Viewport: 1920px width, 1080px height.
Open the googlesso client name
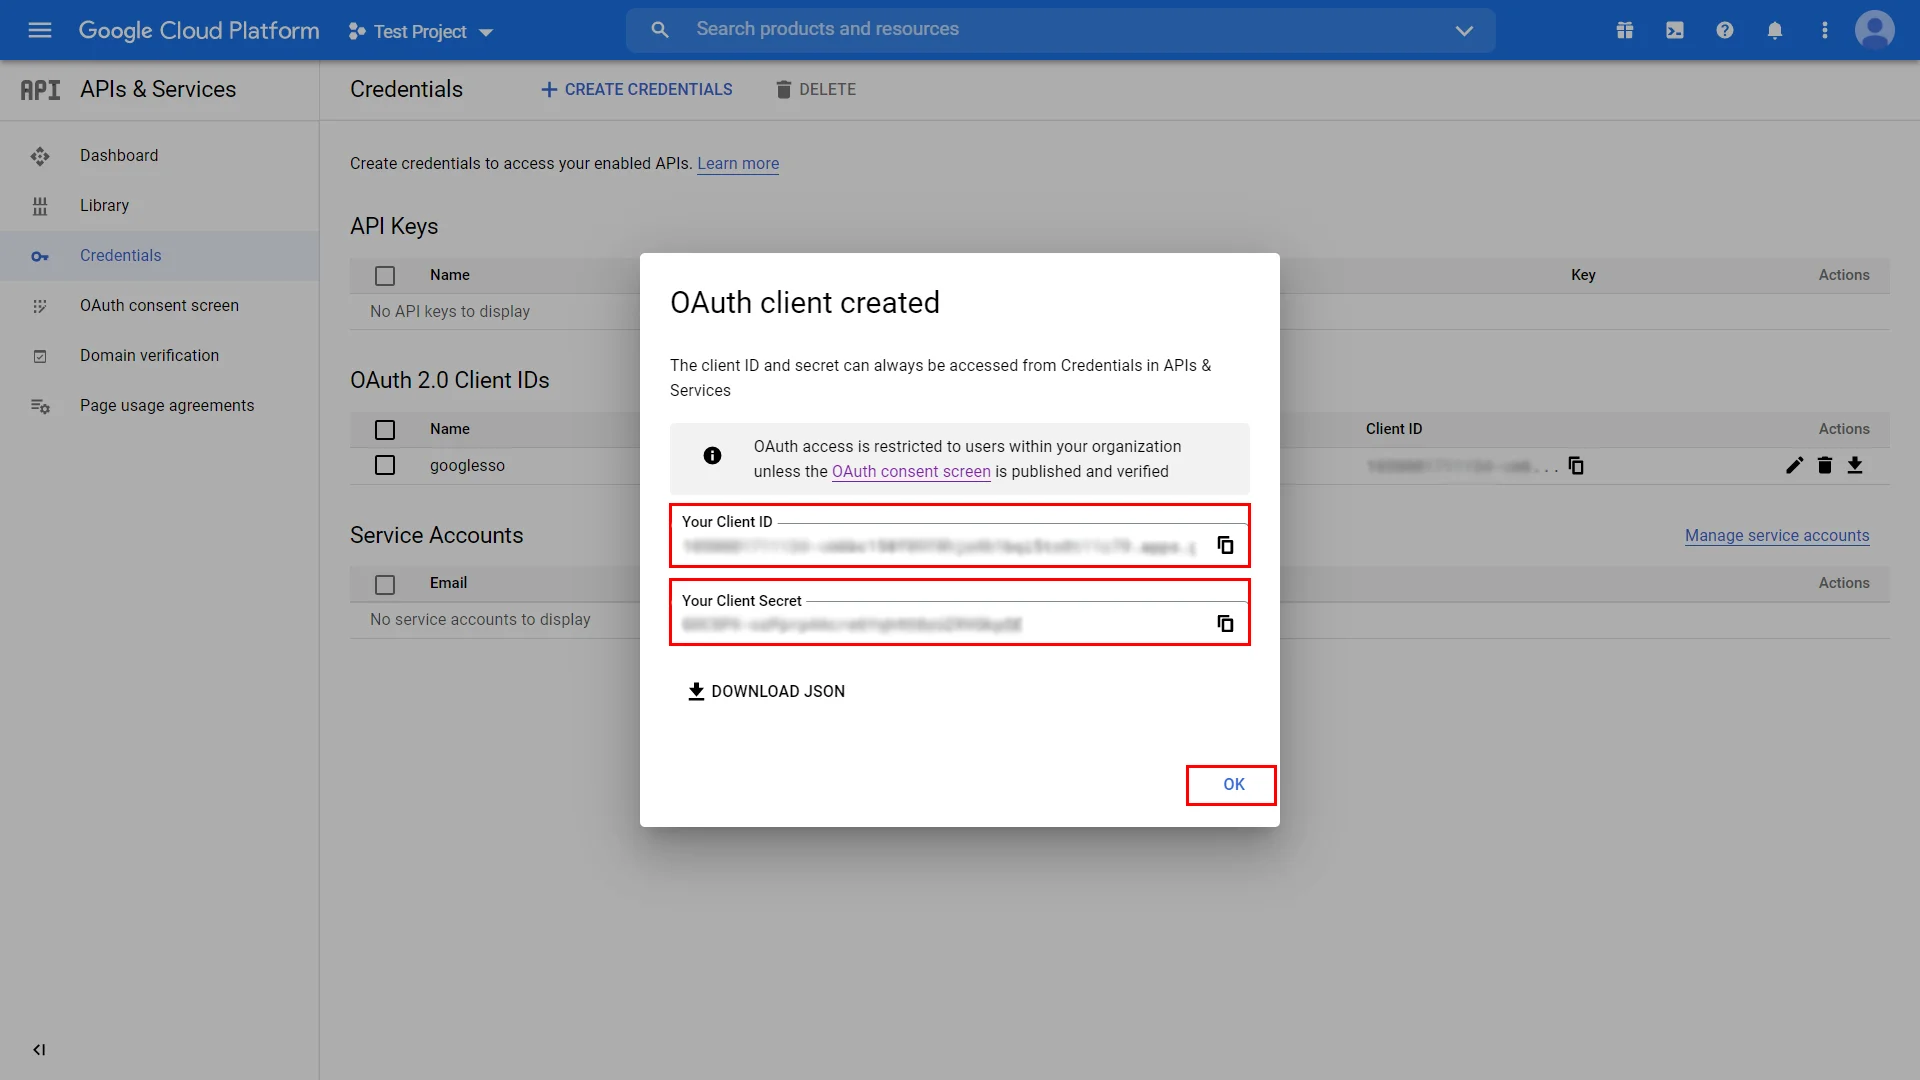467,466
